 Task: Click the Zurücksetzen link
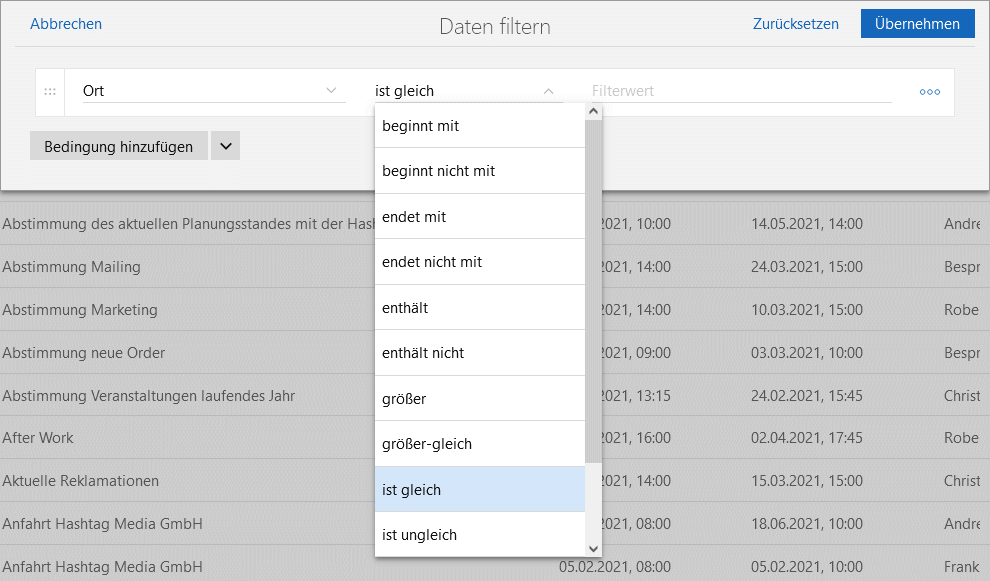(795, 24)
